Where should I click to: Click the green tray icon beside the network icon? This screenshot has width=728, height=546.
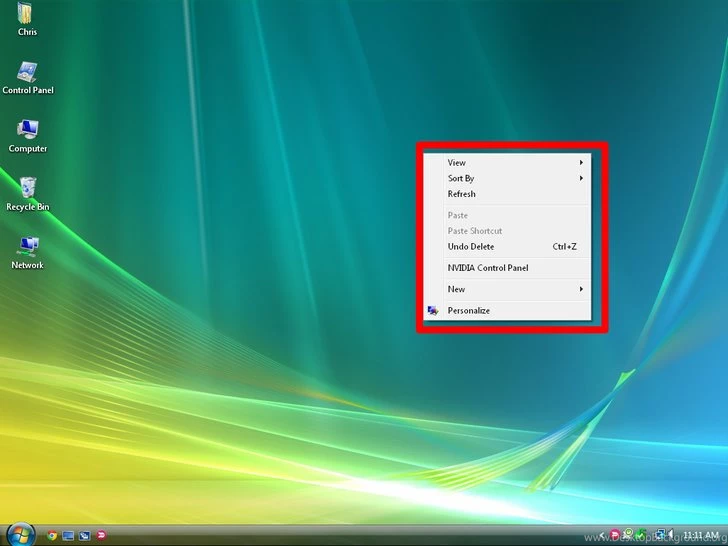(x=641, y=534)
